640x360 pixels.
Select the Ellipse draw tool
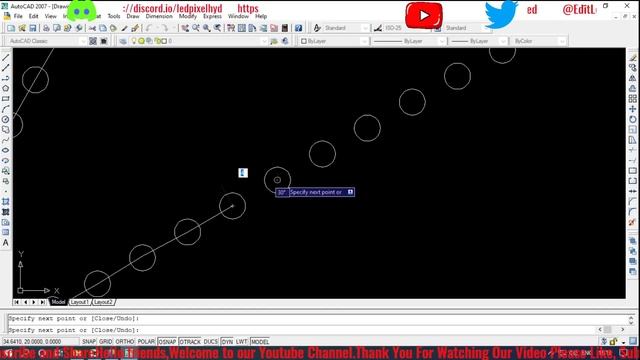6,150
